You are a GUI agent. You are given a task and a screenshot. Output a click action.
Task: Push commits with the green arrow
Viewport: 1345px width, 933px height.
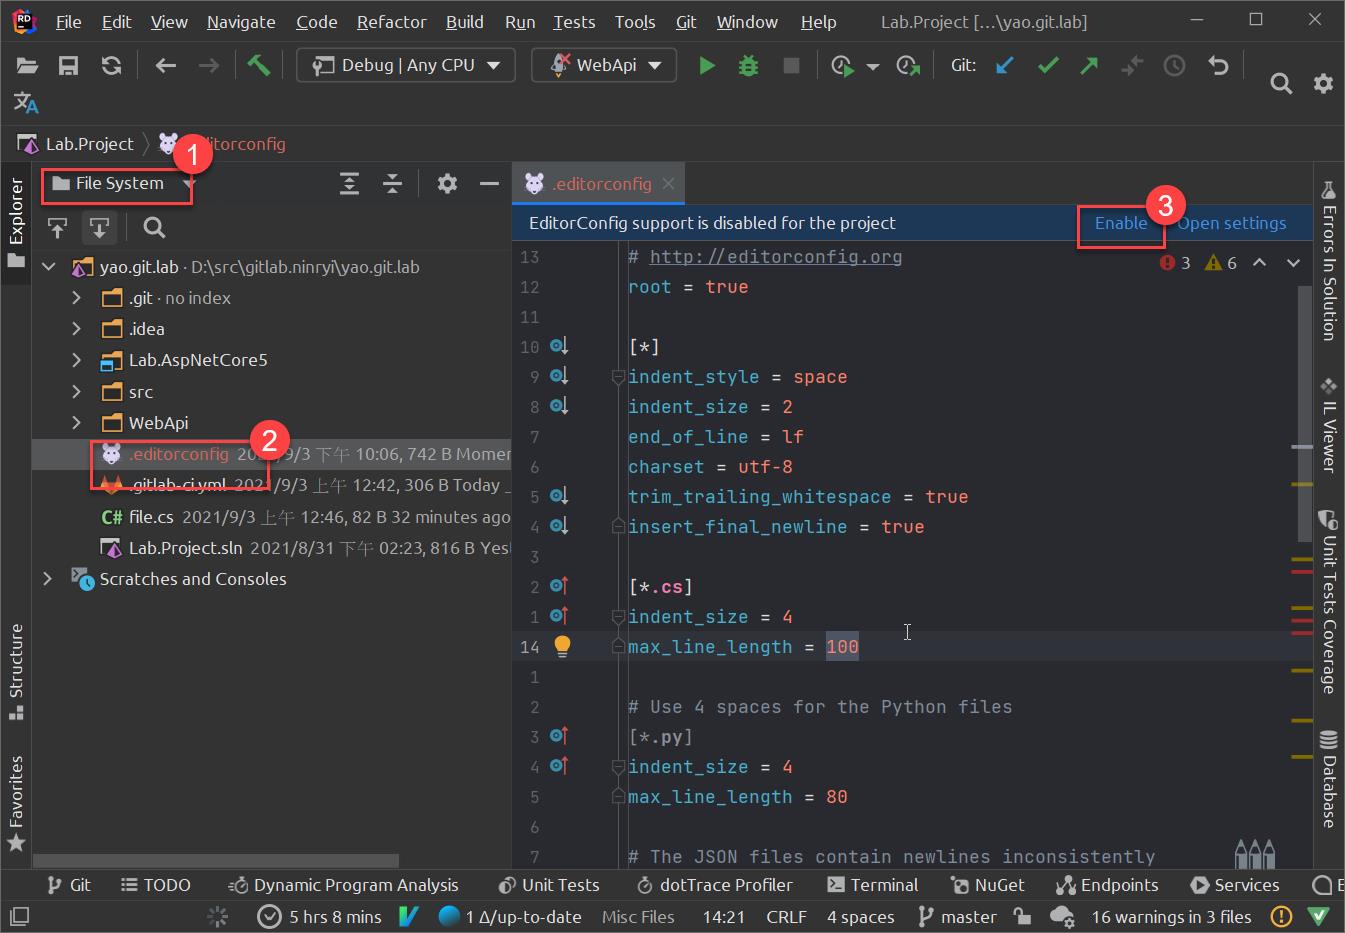(x=1089, y=65)
